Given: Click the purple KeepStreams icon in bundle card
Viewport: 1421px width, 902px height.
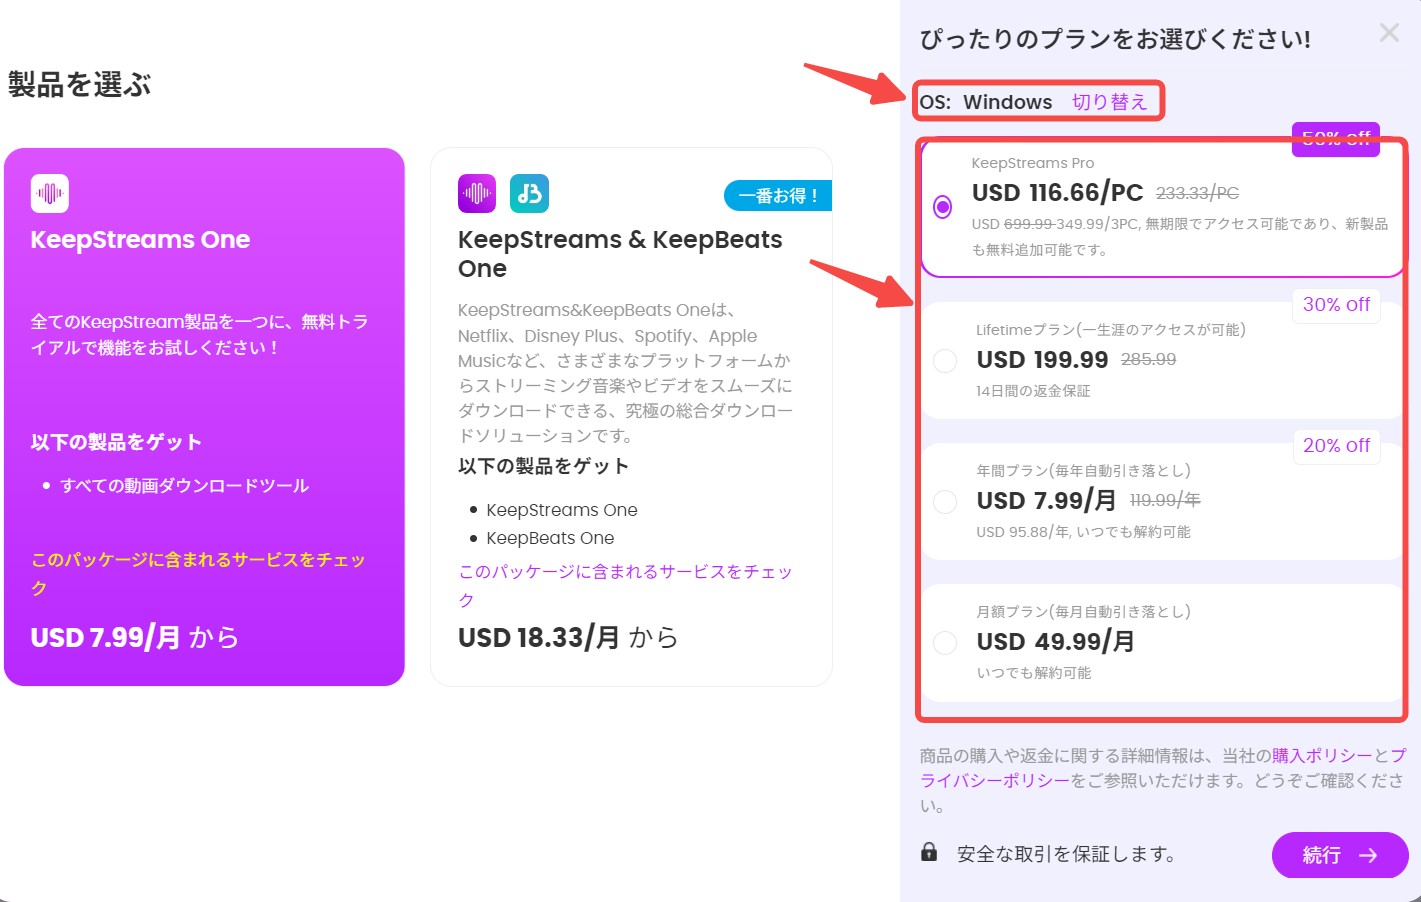Looking at the screenshot, I should 477,194.
